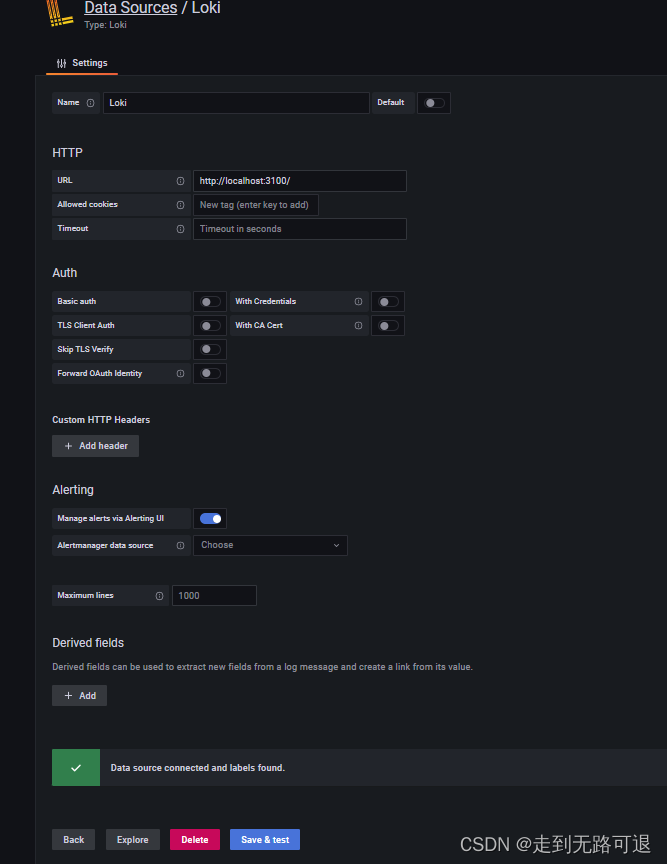Click the 'Data source connected and labels found.' message
Screen dimensions: 667x864
[x=197, y=768]
